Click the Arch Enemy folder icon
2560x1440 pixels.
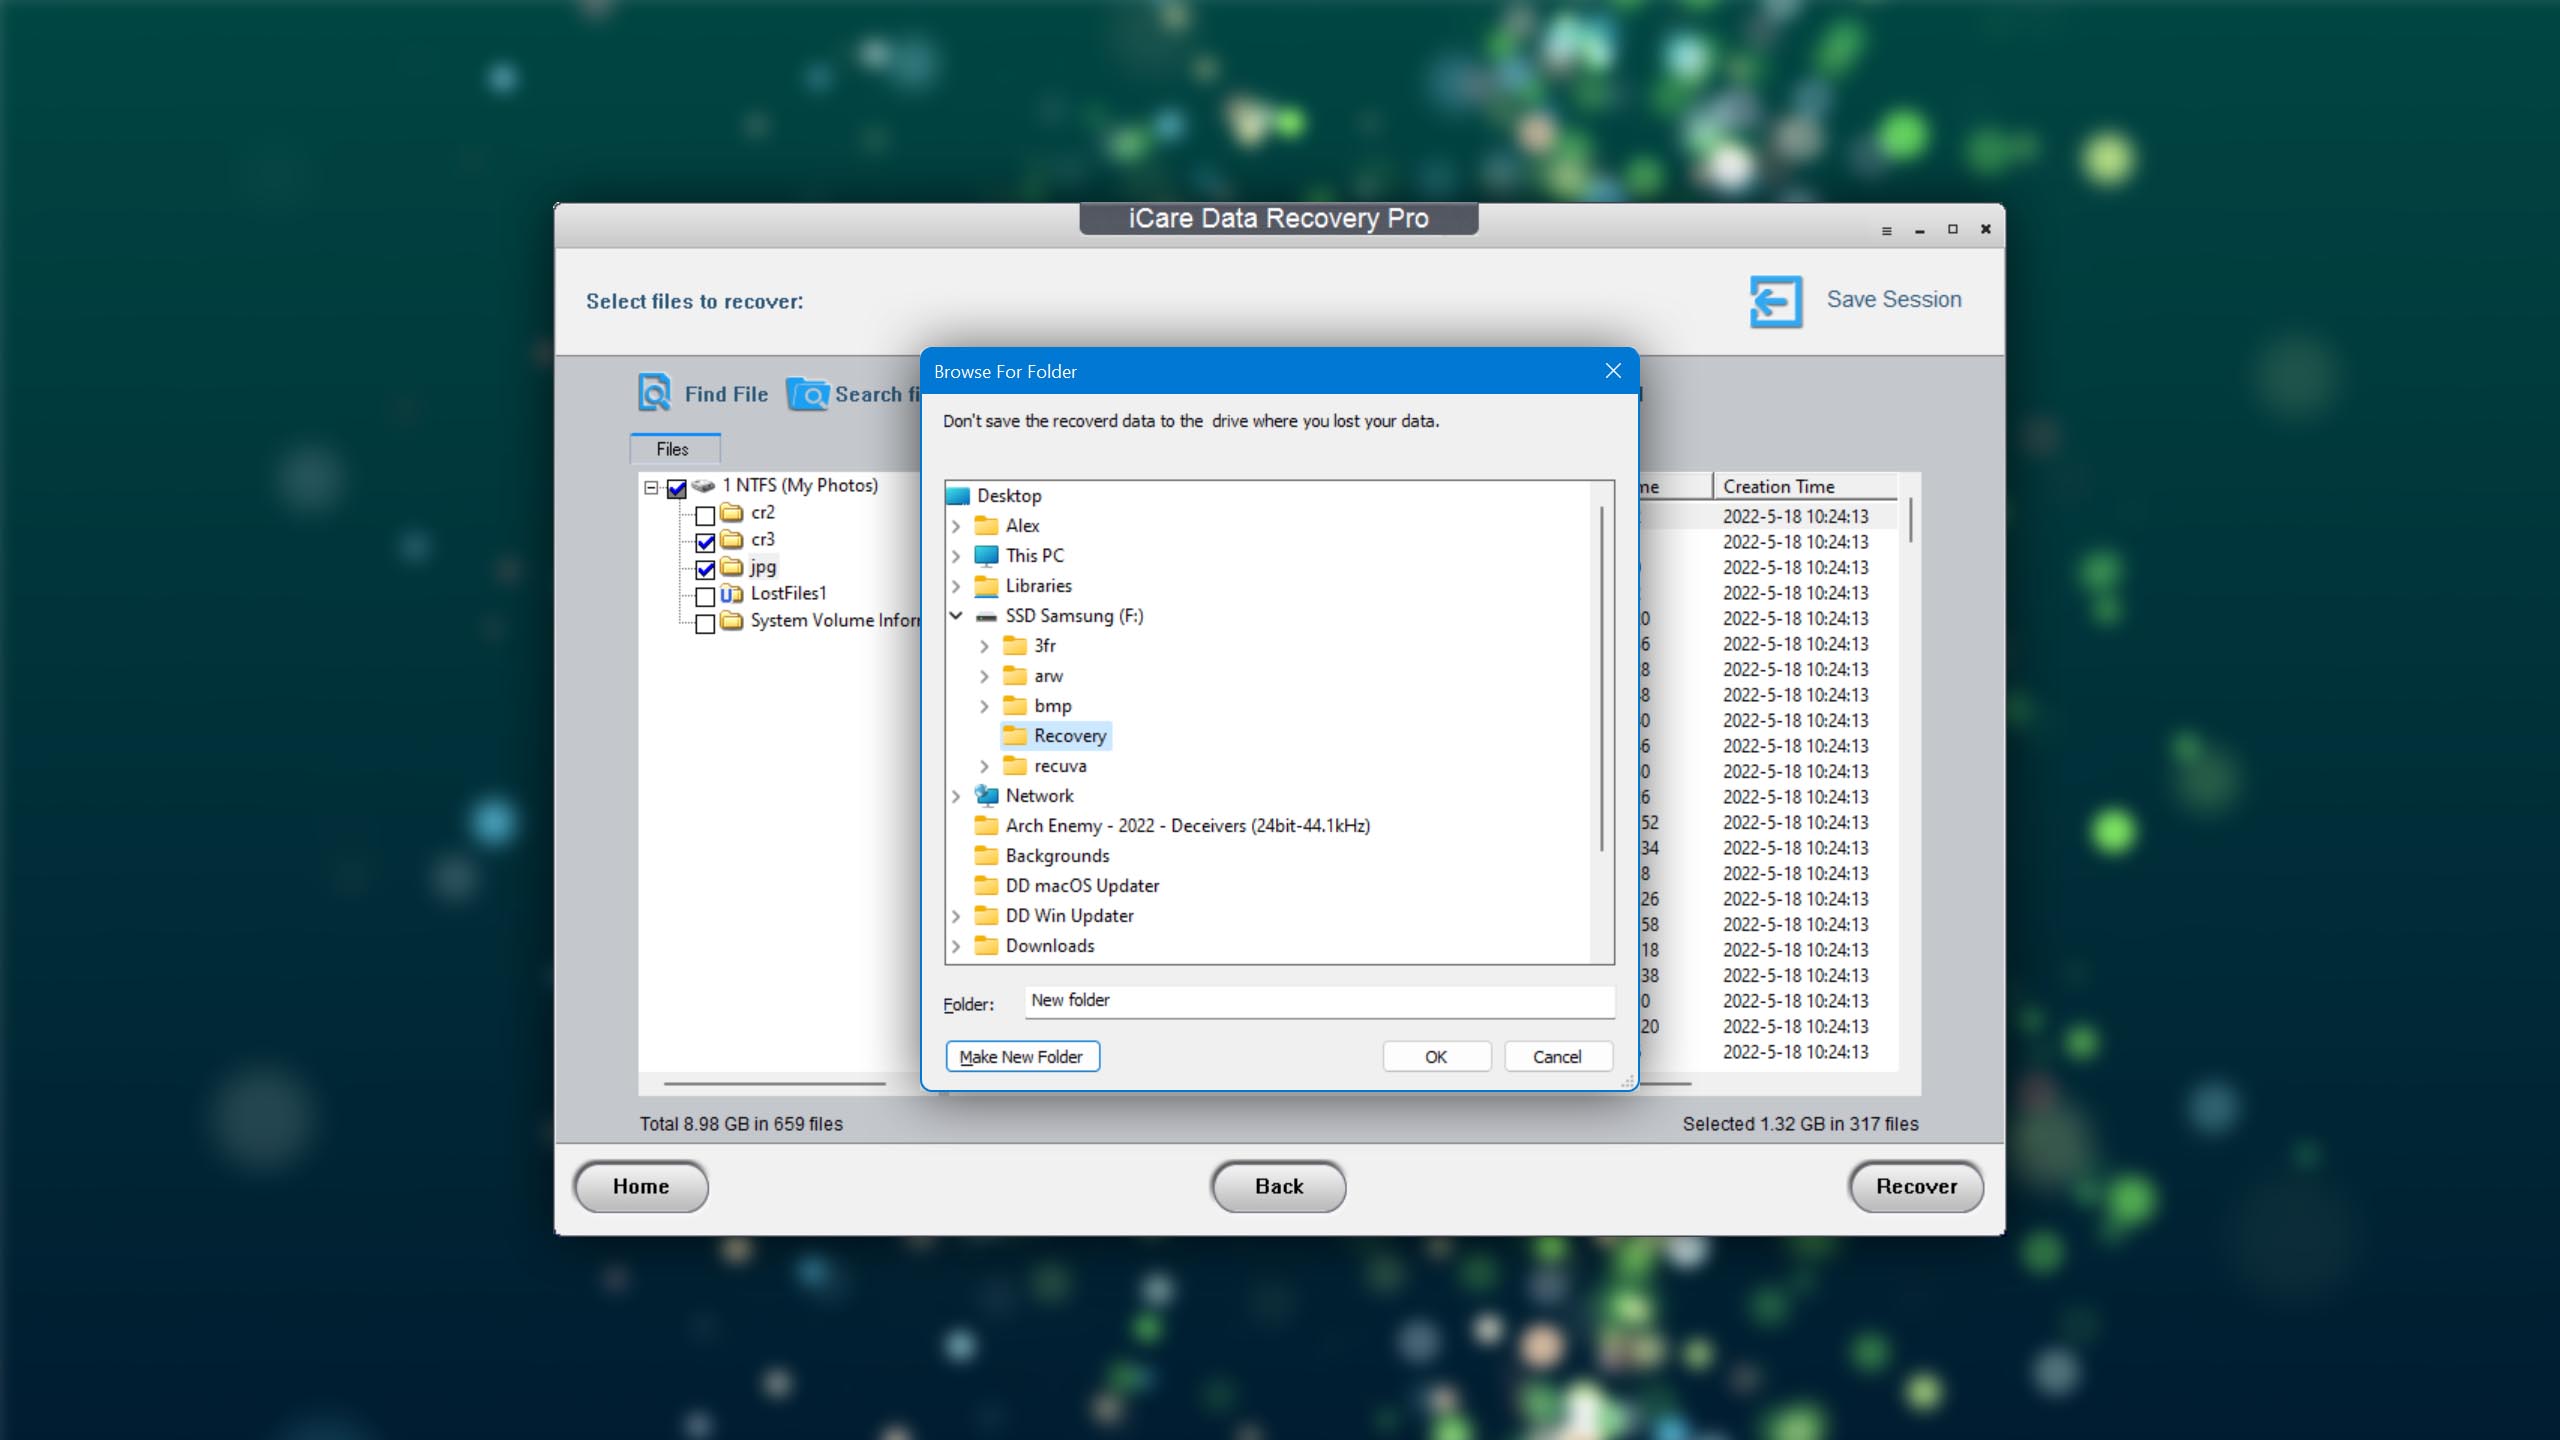tap(986, 825)
